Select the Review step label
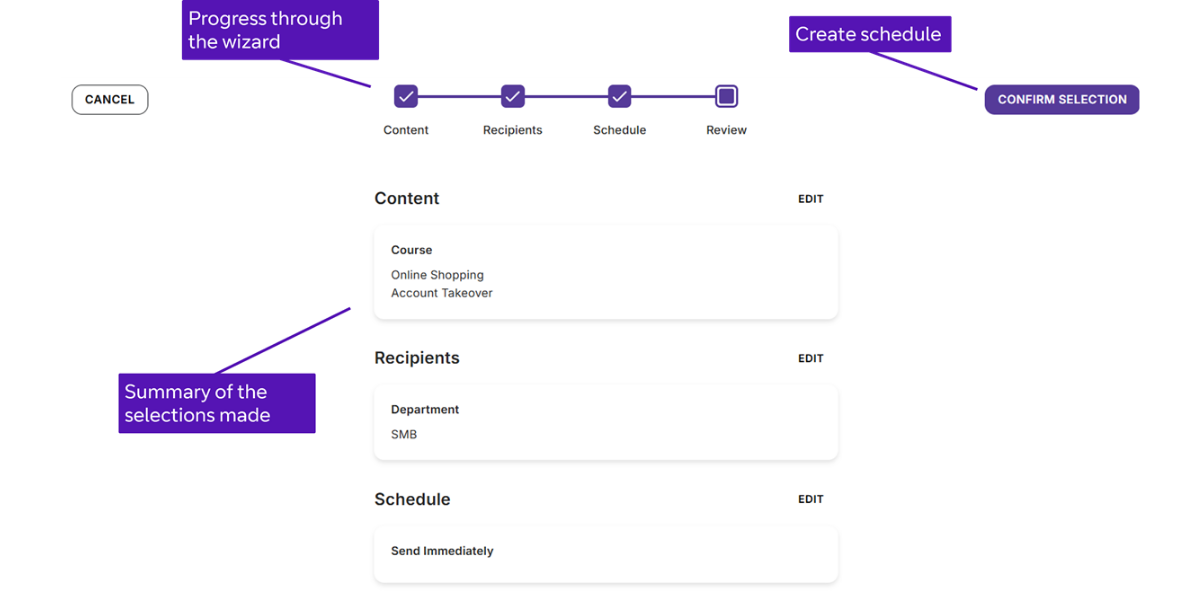 [x=726, y=129]
